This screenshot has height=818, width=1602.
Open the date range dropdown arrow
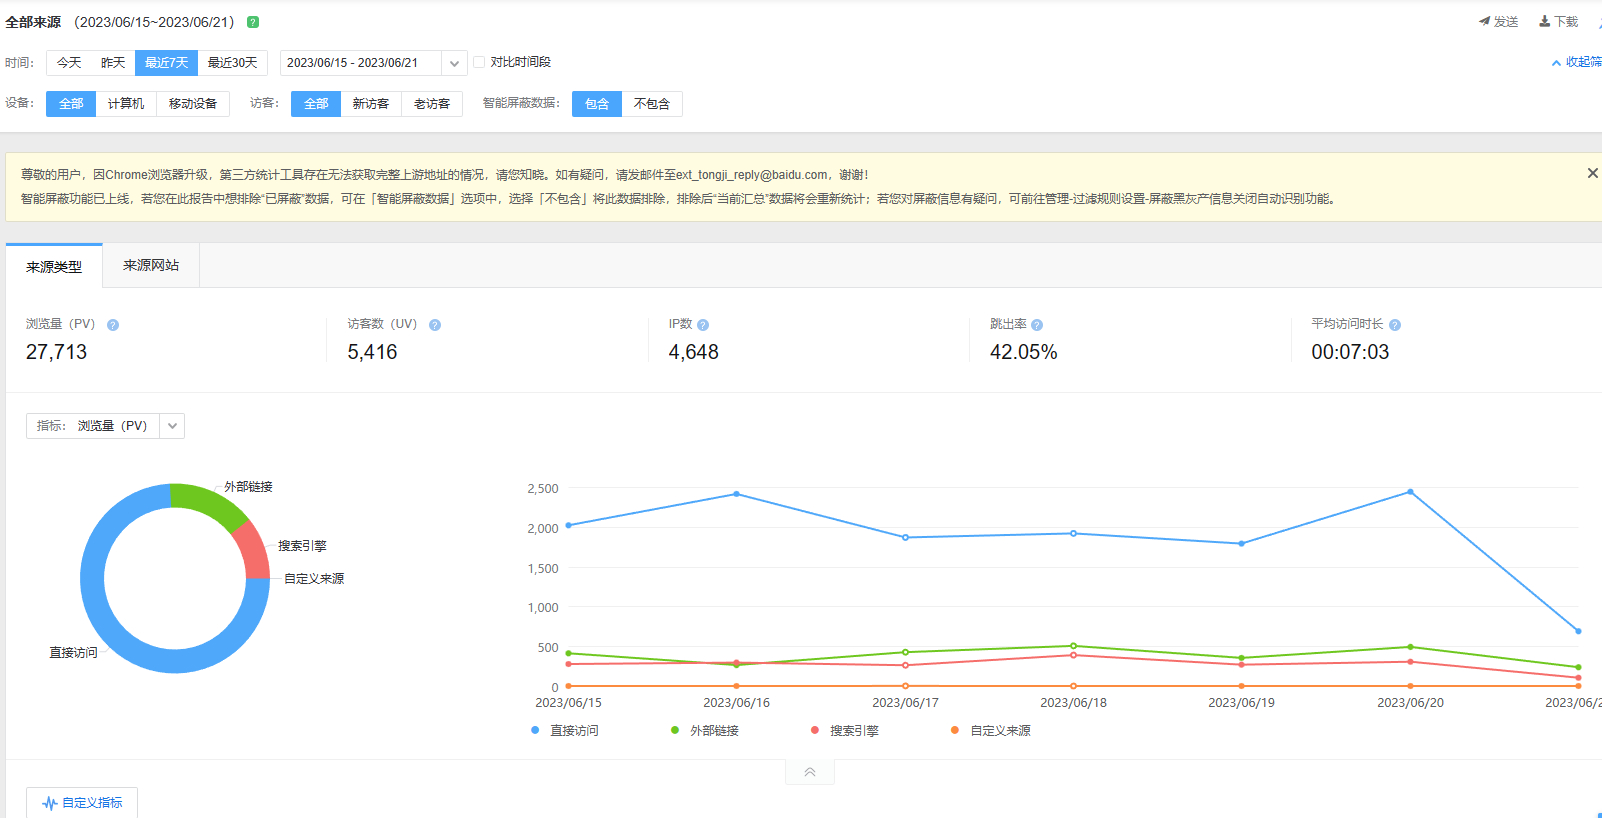[455, 63]
